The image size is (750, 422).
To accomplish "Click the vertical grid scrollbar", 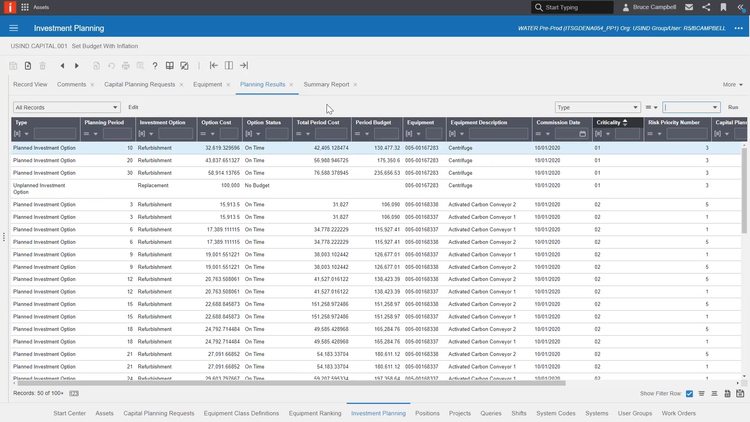I will pos(743,189).
